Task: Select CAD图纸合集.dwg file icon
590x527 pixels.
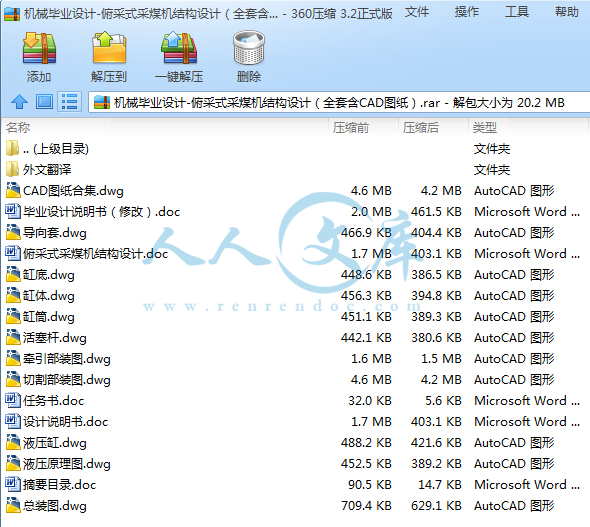Action: click(13, 190)
